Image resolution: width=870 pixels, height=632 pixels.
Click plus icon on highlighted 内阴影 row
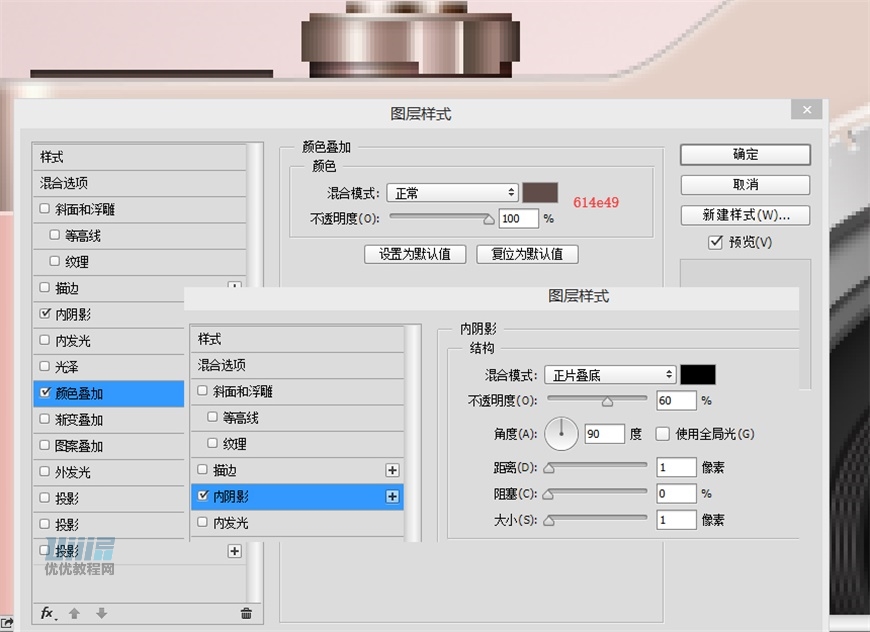pos(392,497)
